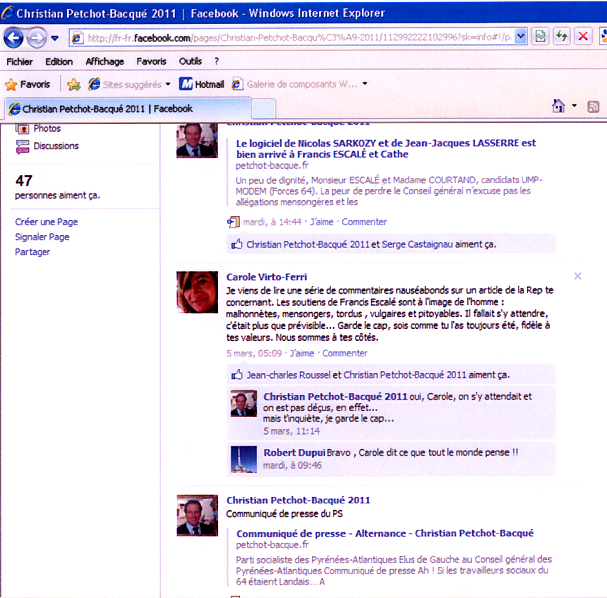Click Robert Dupui's tower avatar thumbnail
Viewport: 607px width, 598px height.
tap(243, 459)
